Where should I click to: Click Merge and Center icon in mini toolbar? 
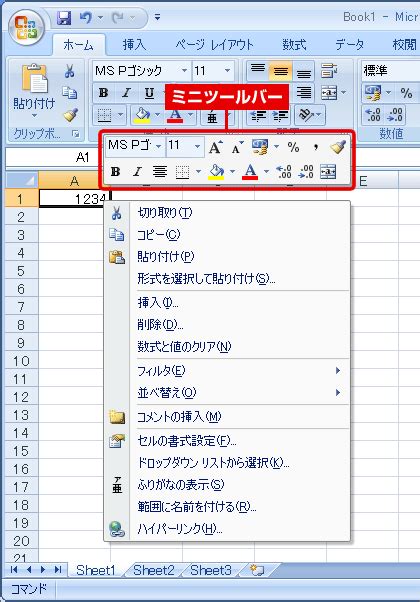(328, 172)
